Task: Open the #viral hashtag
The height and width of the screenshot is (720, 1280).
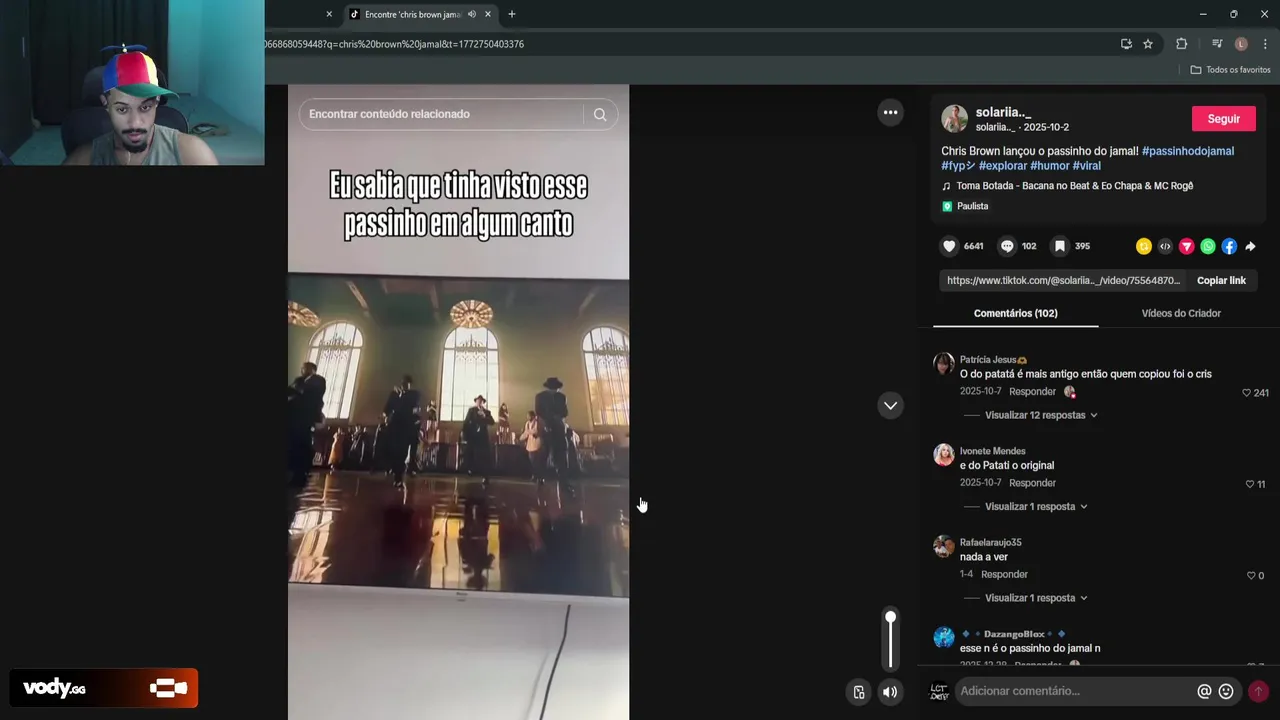Action: 1086,166
